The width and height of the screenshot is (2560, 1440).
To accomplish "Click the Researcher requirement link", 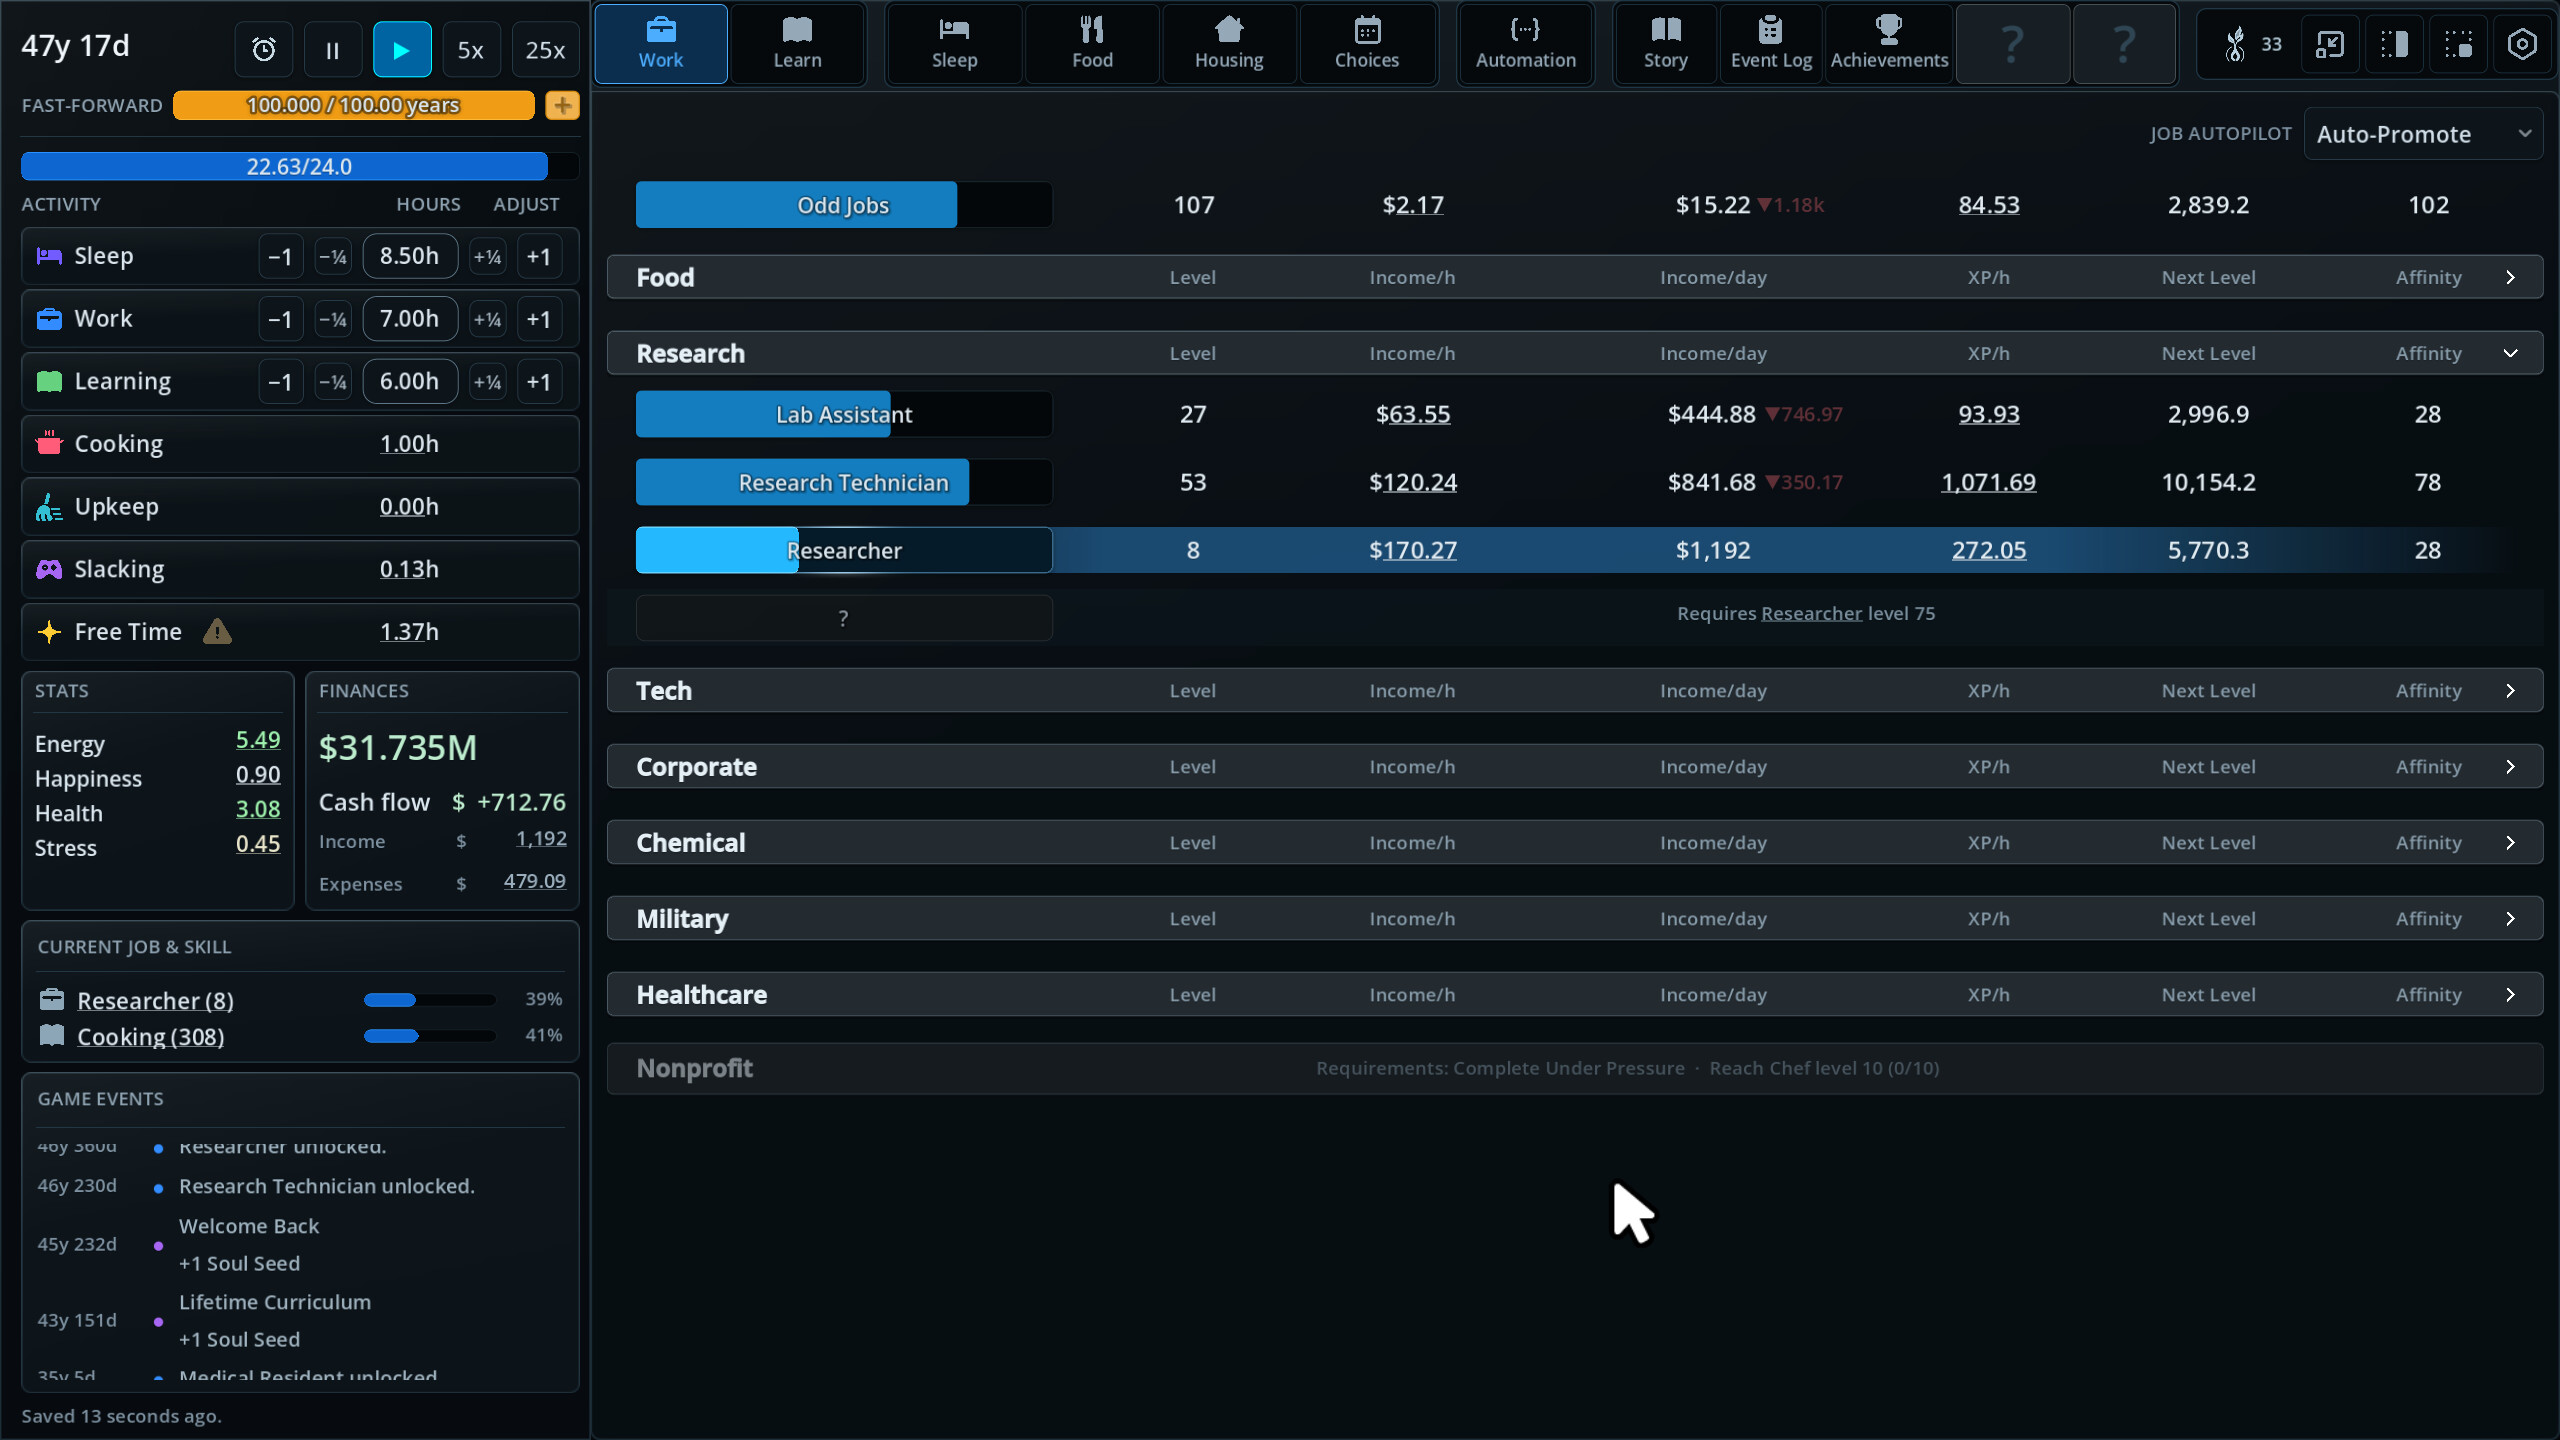I will (1811, 613).
